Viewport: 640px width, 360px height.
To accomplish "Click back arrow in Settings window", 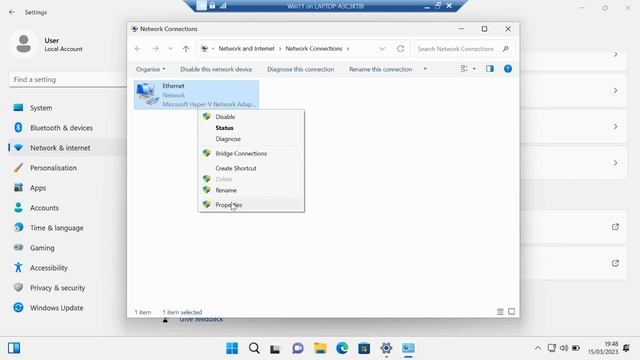I will pos(12,12).
